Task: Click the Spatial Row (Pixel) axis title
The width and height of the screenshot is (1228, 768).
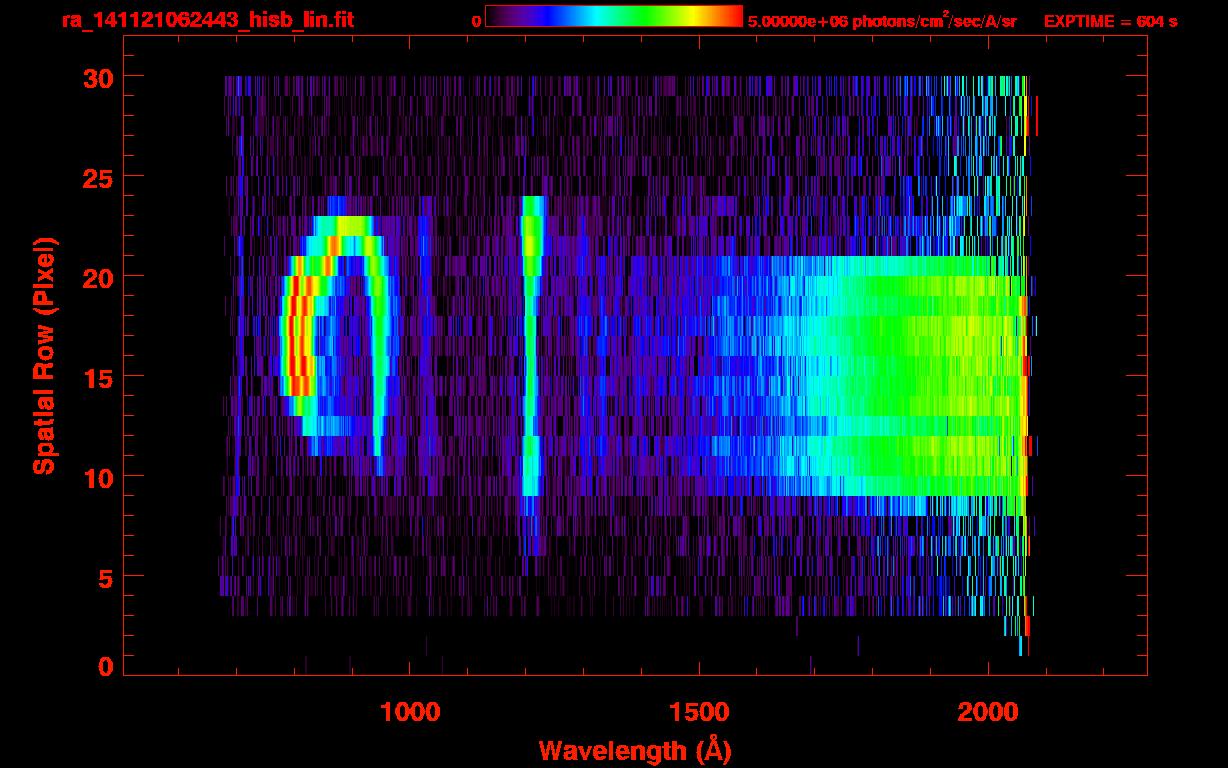Action: coord(44,356)
